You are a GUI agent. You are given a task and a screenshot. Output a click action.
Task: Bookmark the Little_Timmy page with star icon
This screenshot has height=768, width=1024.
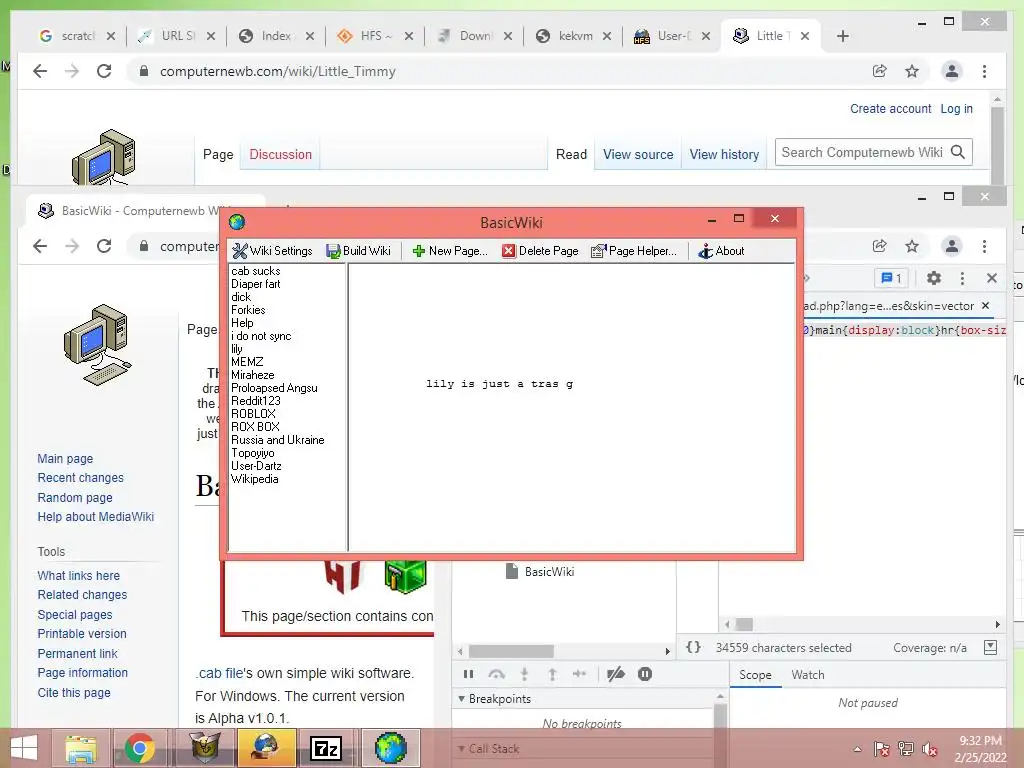click(x=912, y=71)
